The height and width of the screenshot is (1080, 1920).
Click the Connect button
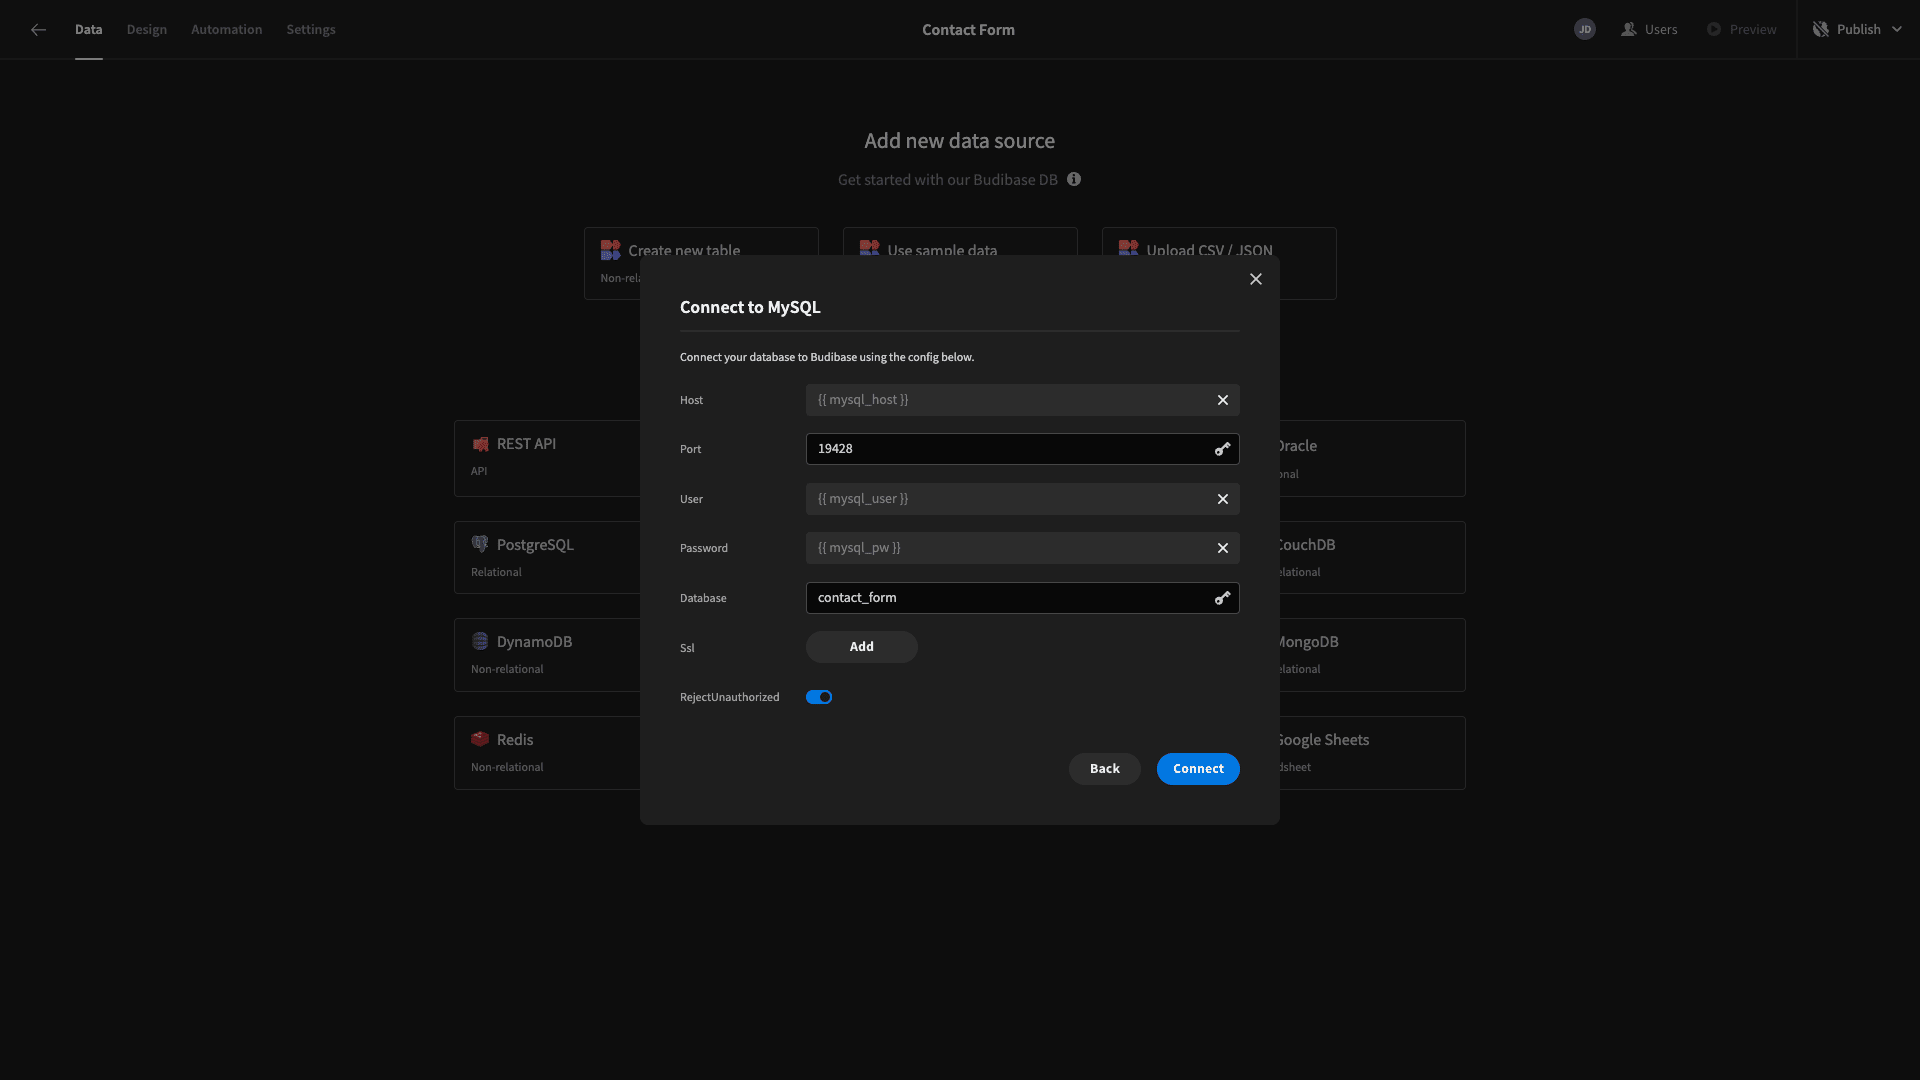click(x=1198, y=769)
